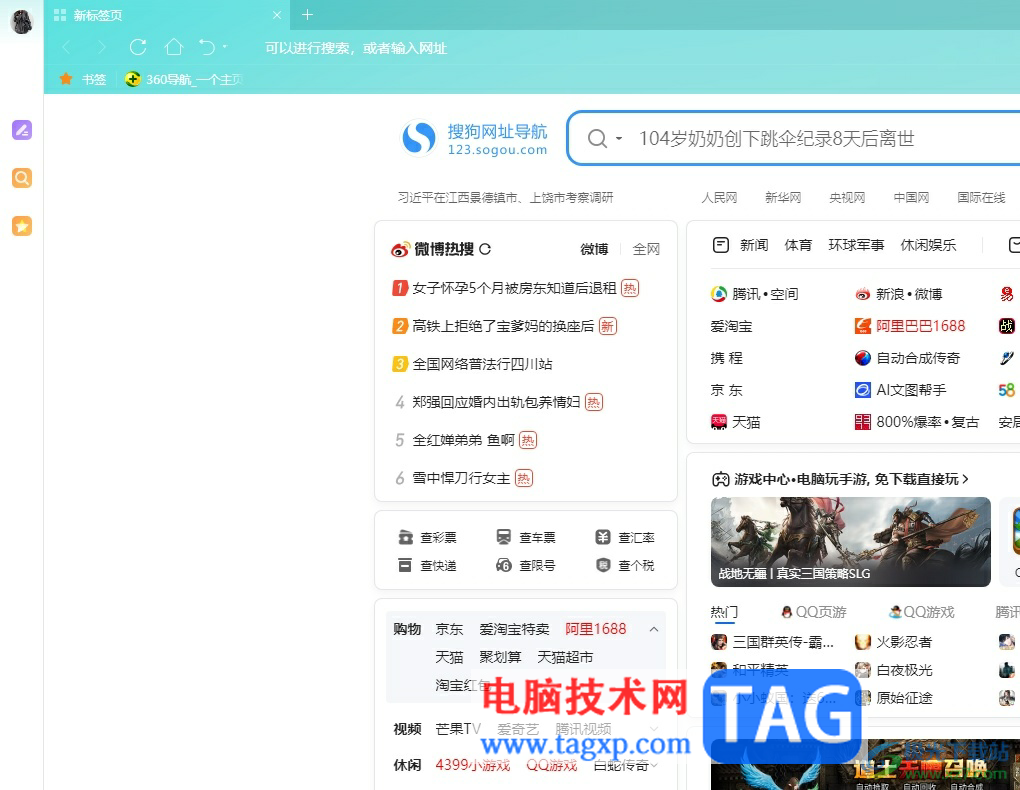Open the search engine dropdown arrow
Viewport: 1020px width, 790px height.
(x=619, y=139)
